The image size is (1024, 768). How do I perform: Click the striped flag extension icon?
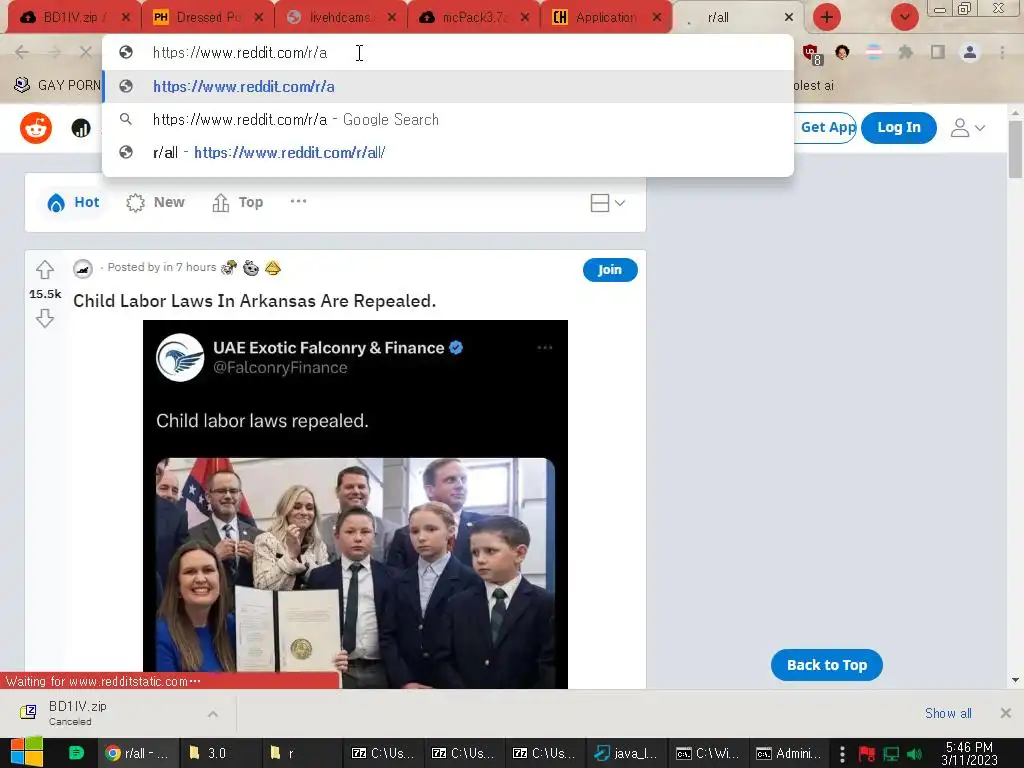click(x=873, y=52)
